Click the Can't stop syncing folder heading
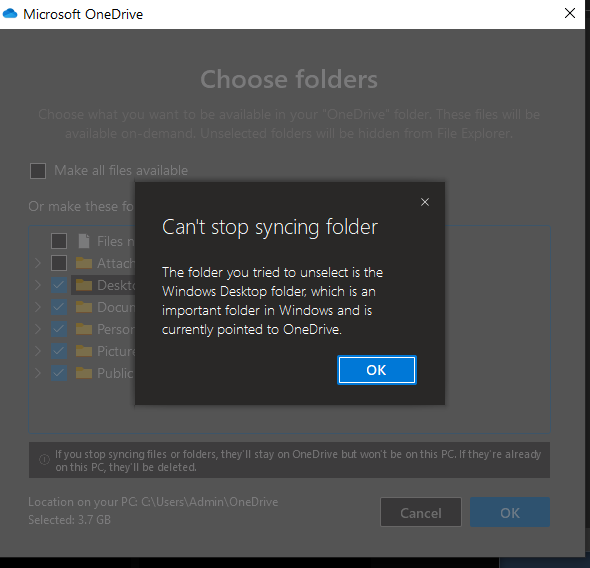 click(x=270, y=228)
